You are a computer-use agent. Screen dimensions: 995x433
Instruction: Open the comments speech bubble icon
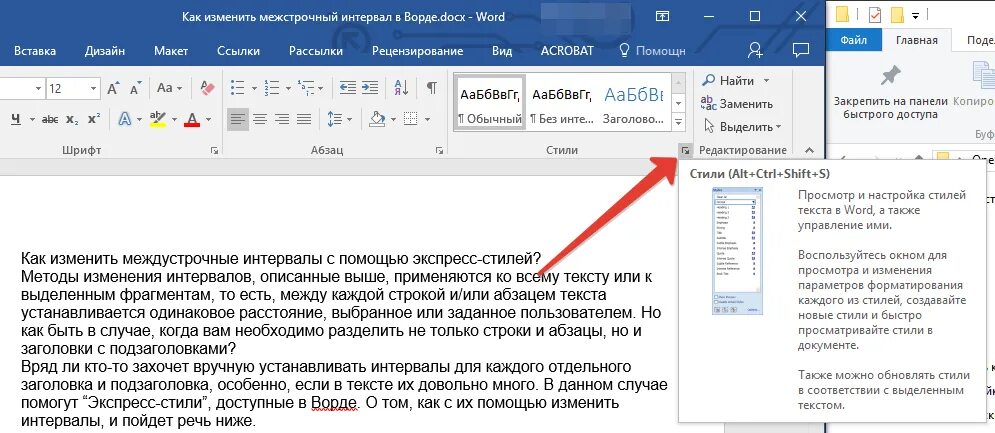coord(801,50)
